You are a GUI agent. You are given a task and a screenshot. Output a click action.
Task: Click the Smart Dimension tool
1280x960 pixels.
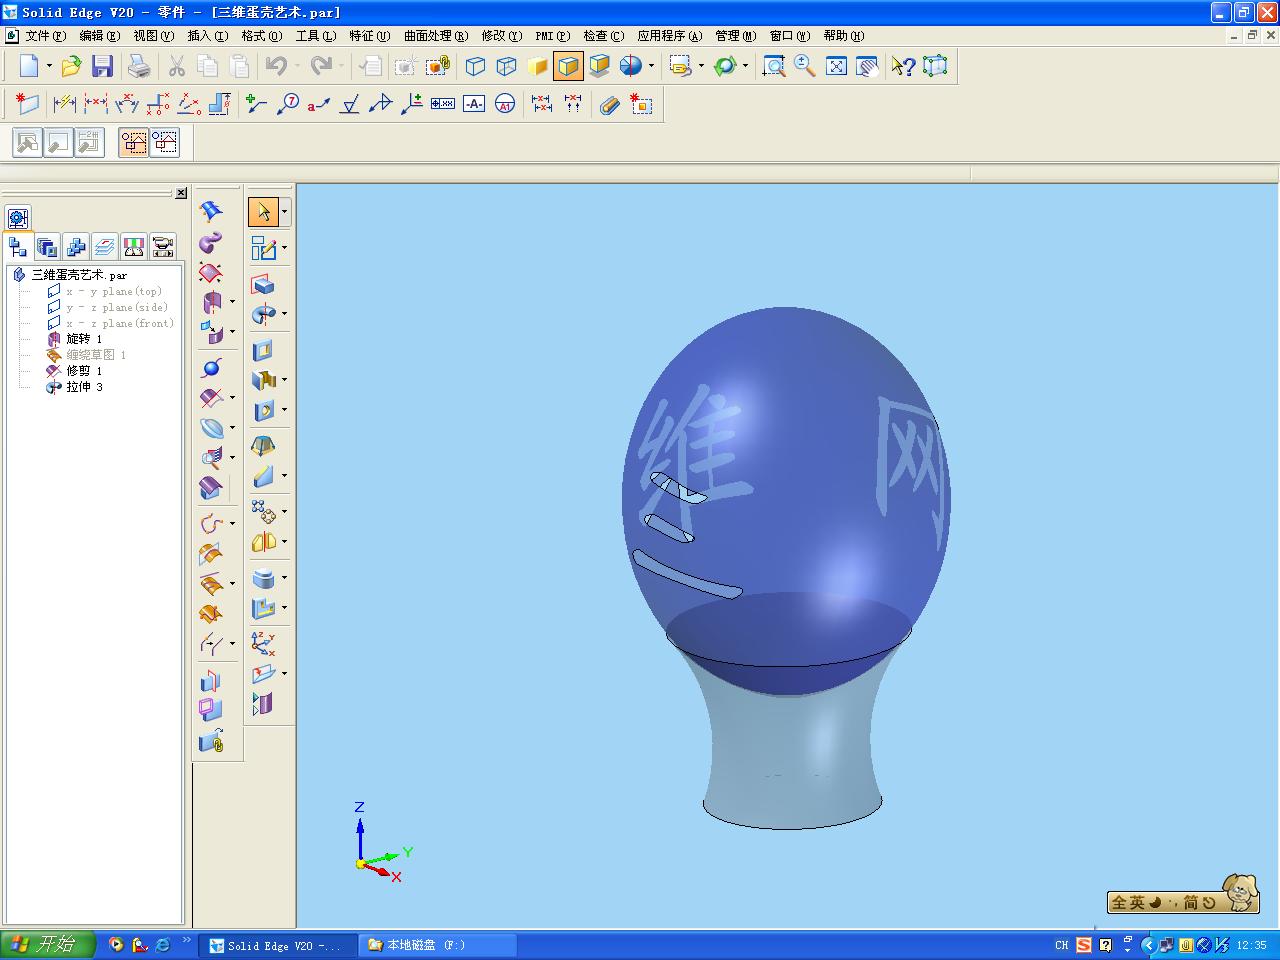(x=64, y=104)
